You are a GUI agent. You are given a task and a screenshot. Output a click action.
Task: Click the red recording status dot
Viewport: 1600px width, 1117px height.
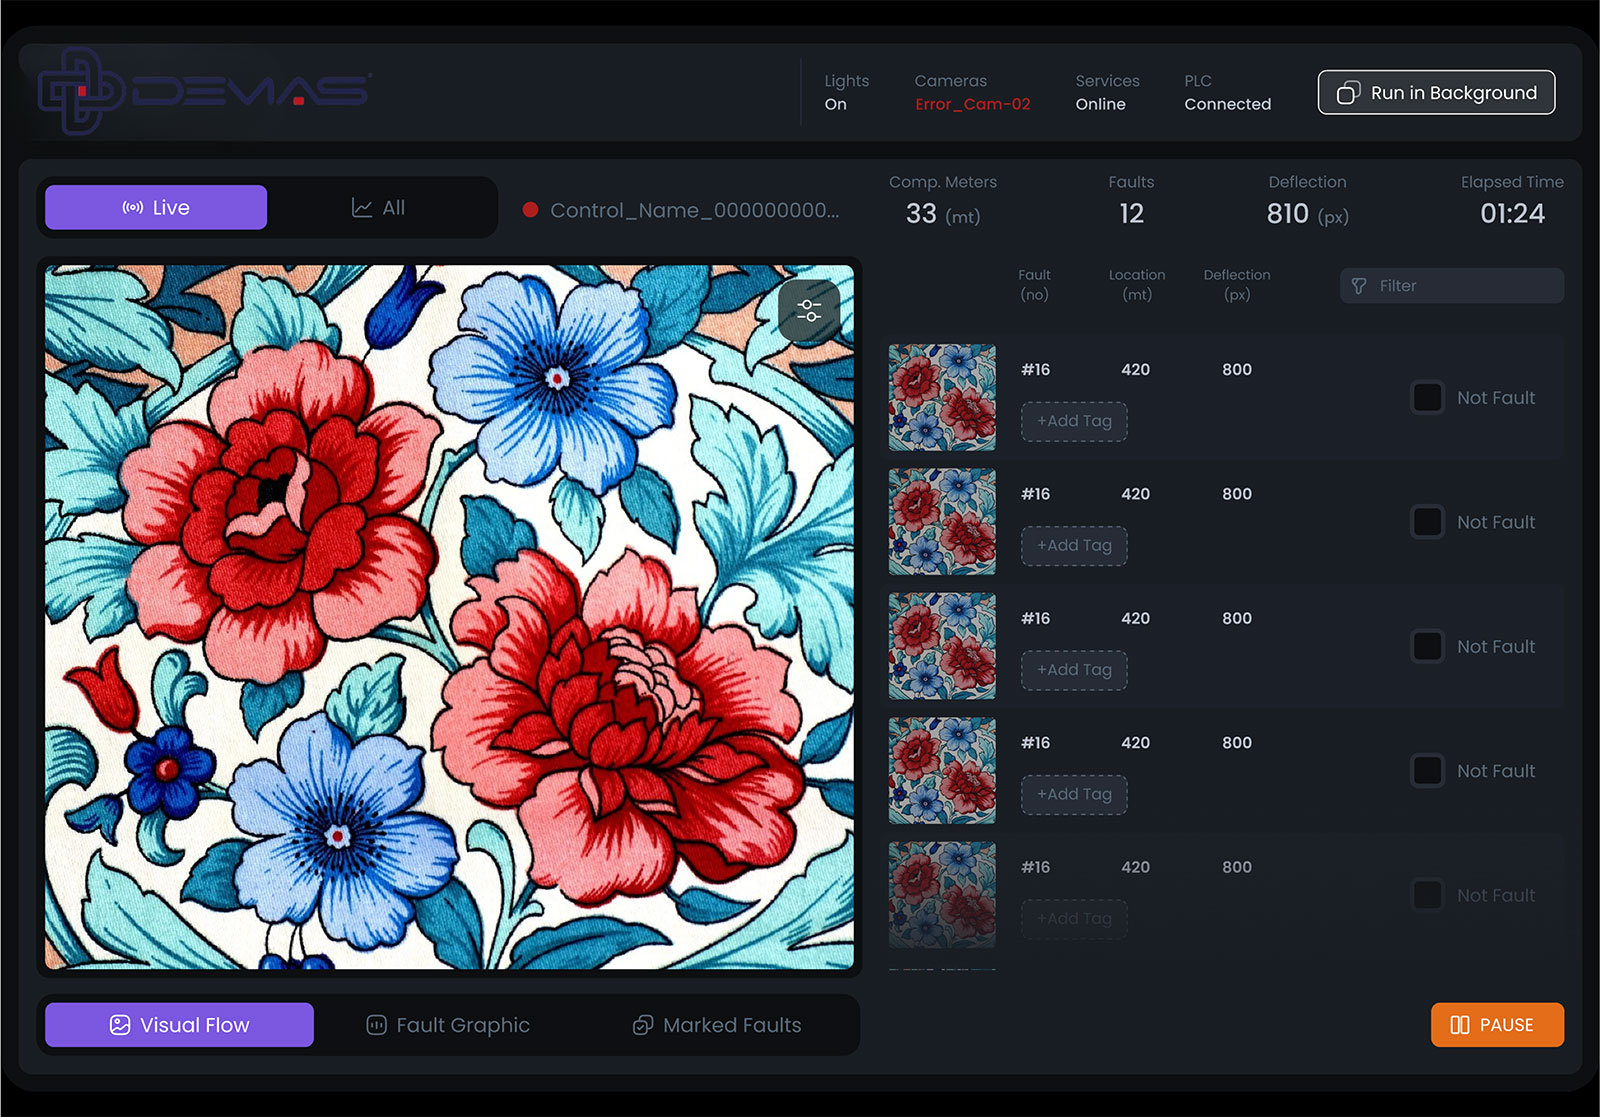(x=530, y=210)
